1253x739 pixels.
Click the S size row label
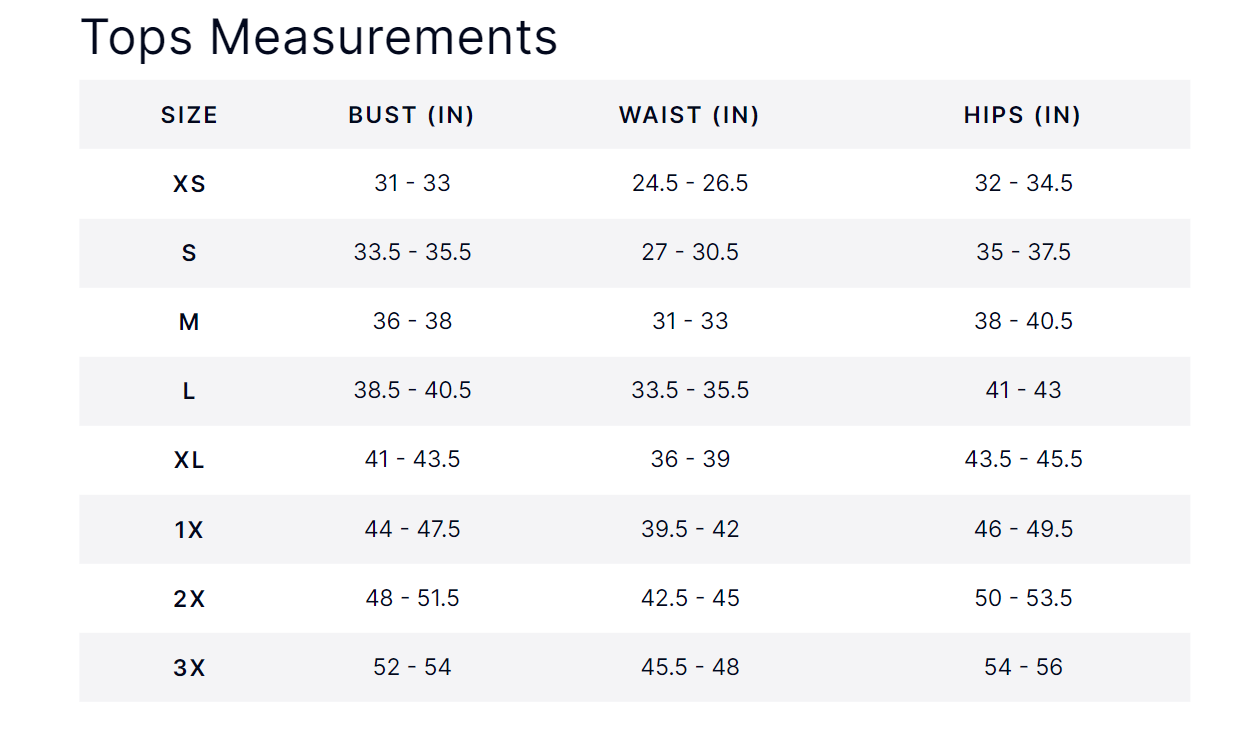pyautogui.click(x=189, y=253)
